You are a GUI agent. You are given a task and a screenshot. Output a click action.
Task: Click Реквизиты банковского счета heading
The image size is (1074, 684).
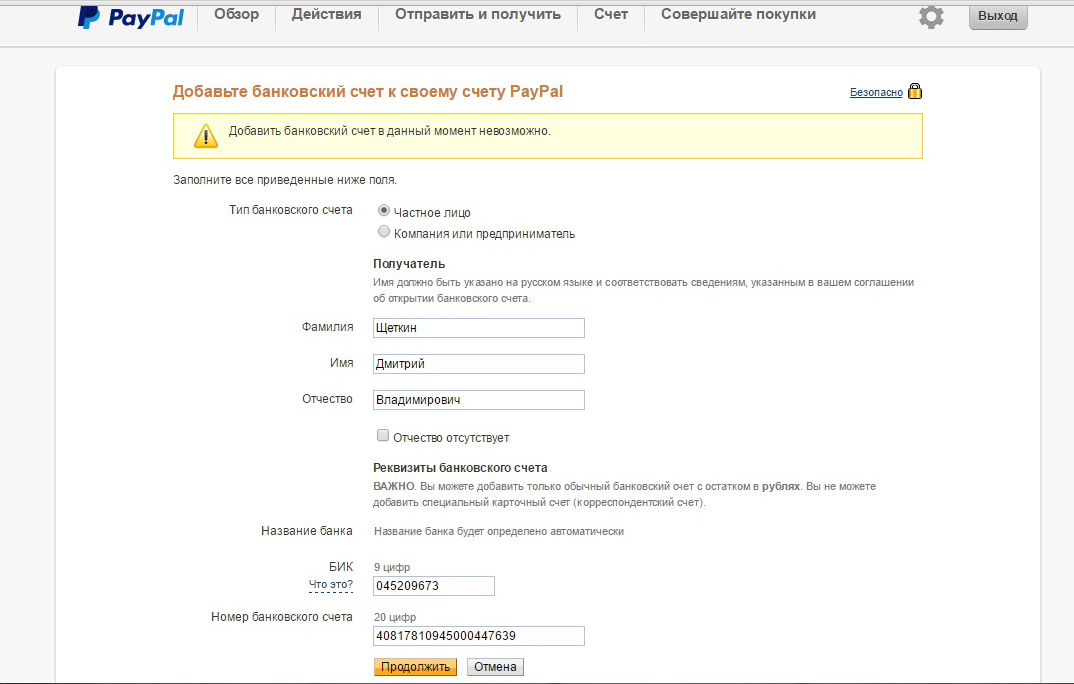pyautogui.click(x=460, y=468)
